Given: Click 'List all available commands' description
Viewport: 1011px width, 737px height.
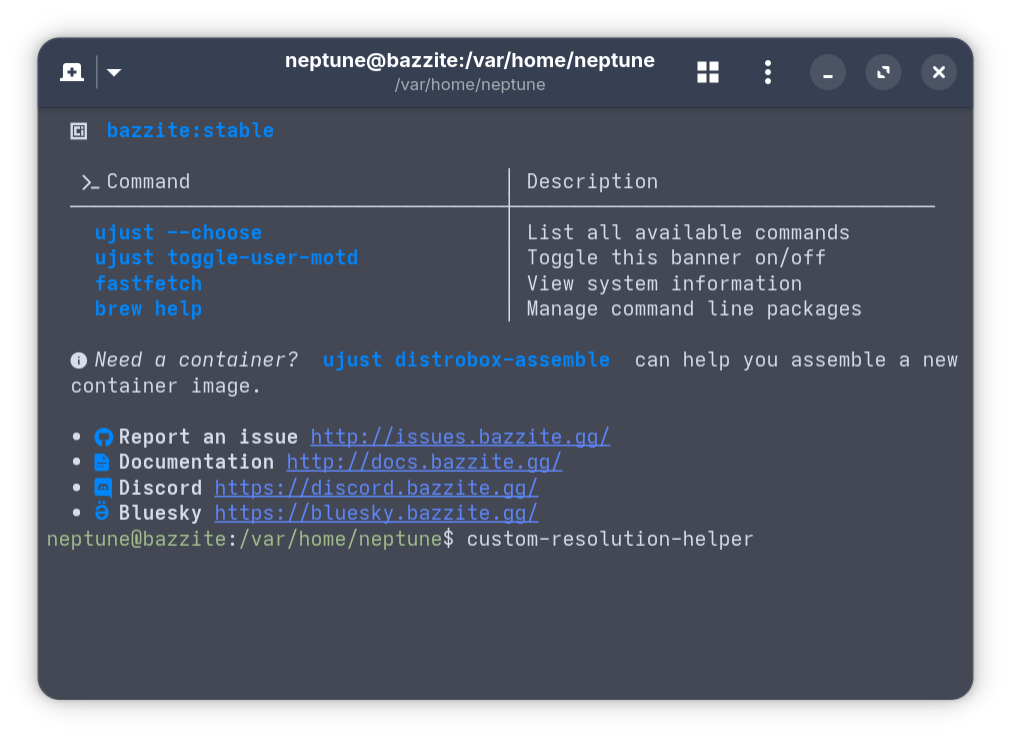Looking at the screenshot, I should (x=688, y=233).
